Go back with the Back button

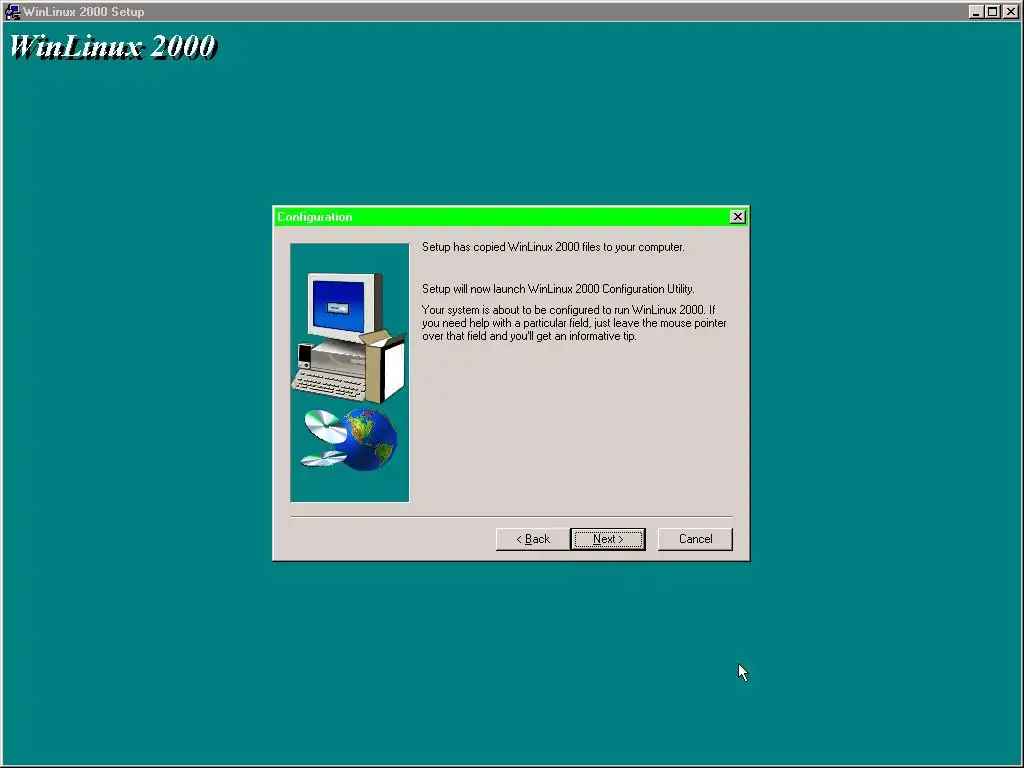[x=533, y=539]
